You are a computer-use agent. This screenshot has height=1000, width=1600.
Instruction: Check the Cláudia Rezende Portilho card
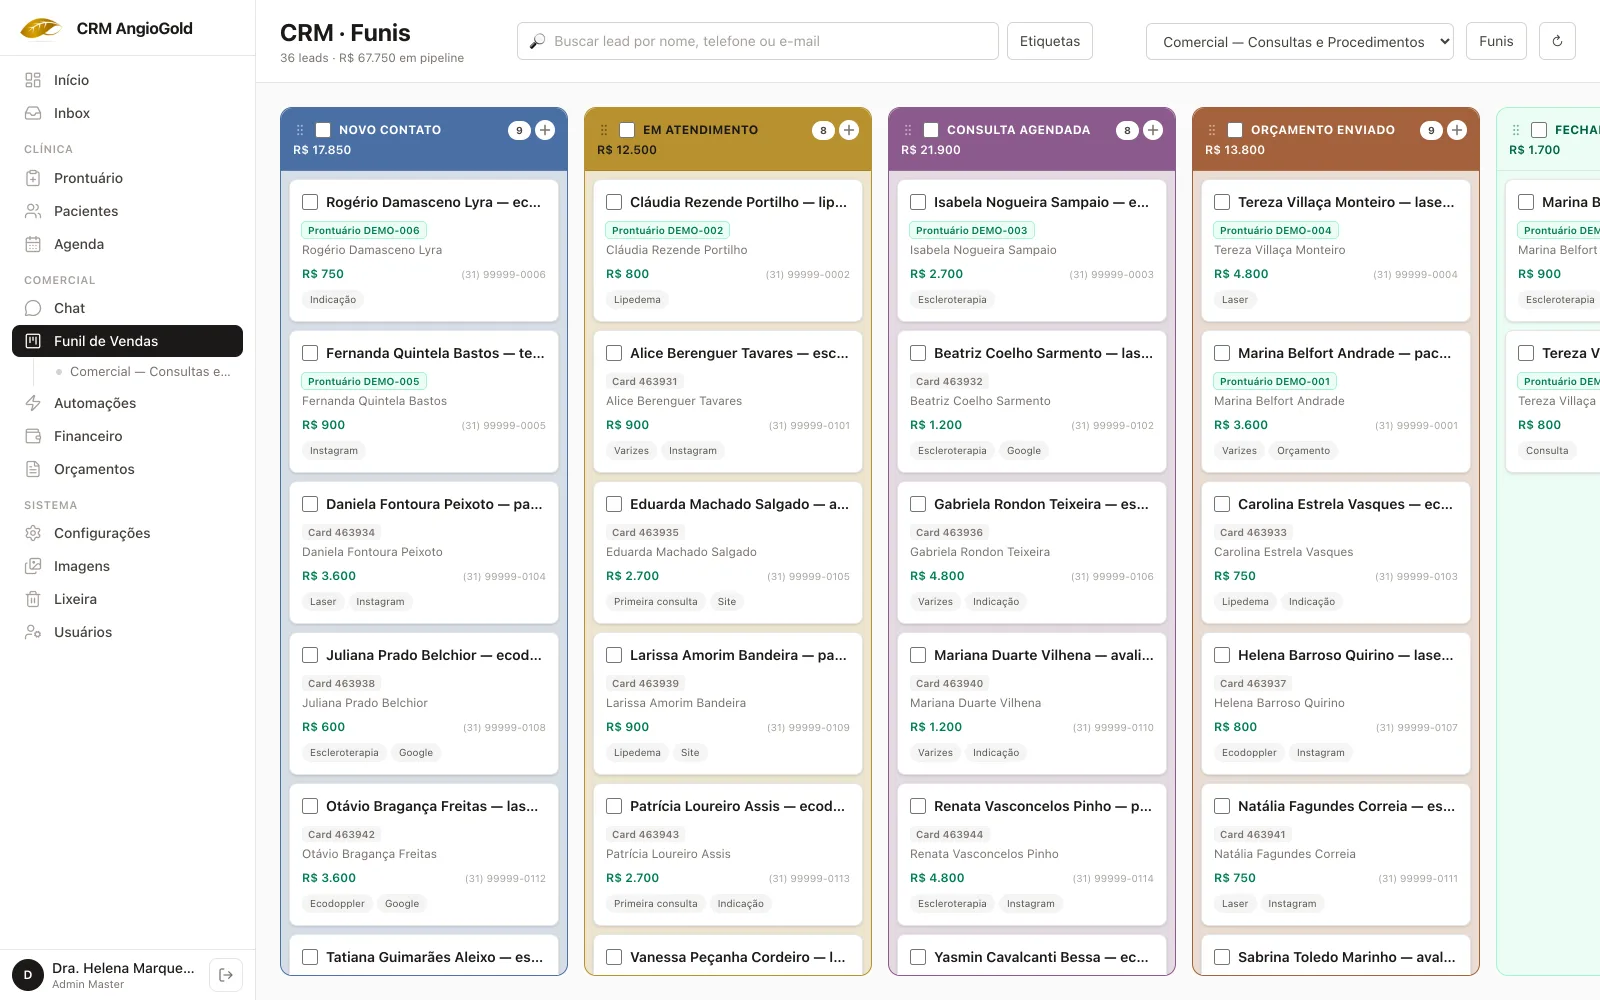click(x=614, y=202)
